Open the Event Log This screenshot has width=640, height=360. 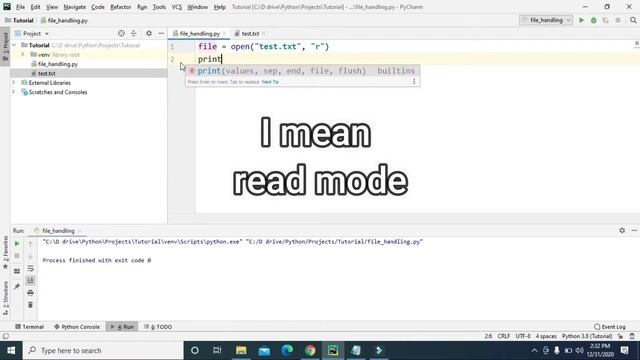(x=610, y=327)
